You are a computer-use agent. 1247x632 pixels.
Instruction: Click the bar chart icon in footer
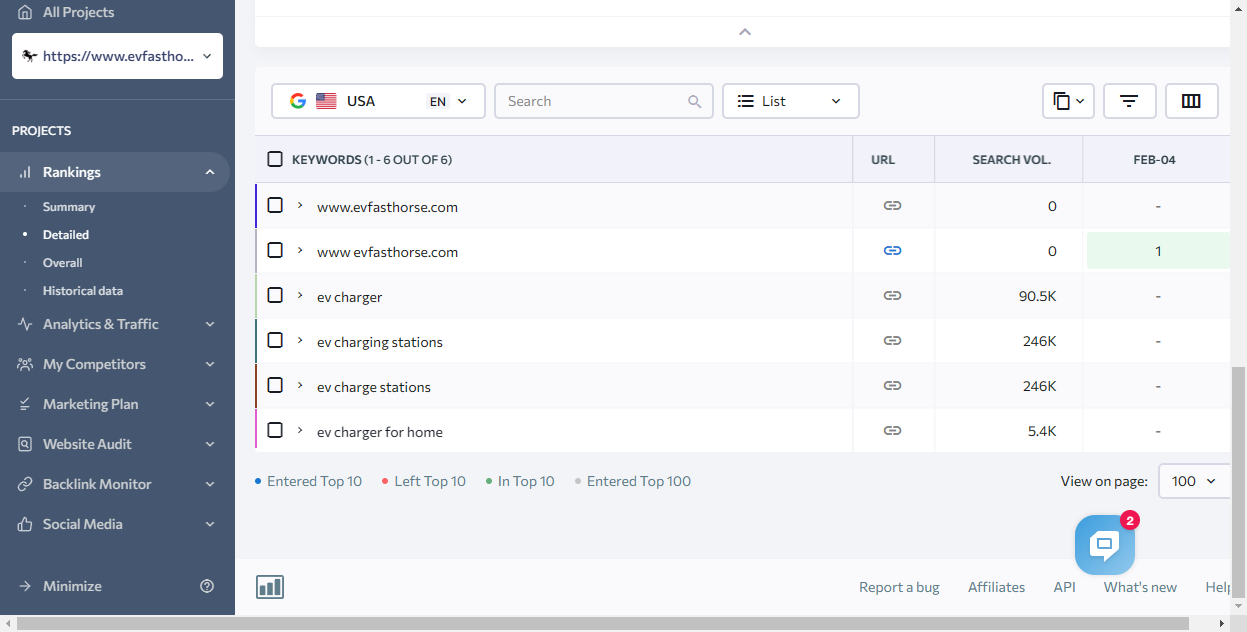[270, 587]
